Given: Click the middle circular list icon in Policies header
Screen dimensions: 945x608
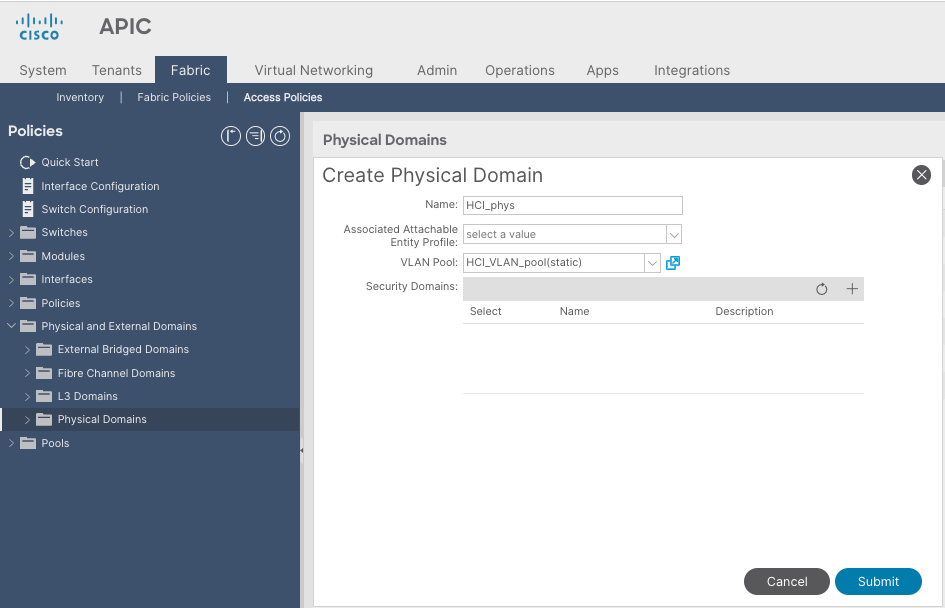Looking at the screenshot, I should (x=256, y=136).
